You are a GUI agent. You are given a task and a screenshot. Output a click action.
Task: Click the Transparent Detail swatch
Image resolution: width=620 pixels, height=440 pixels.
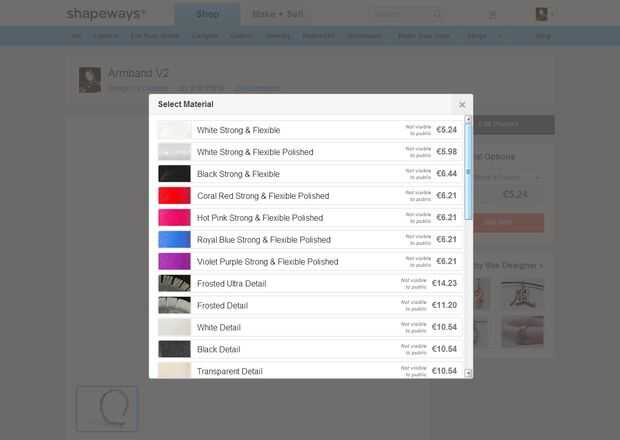pos(174,370)
